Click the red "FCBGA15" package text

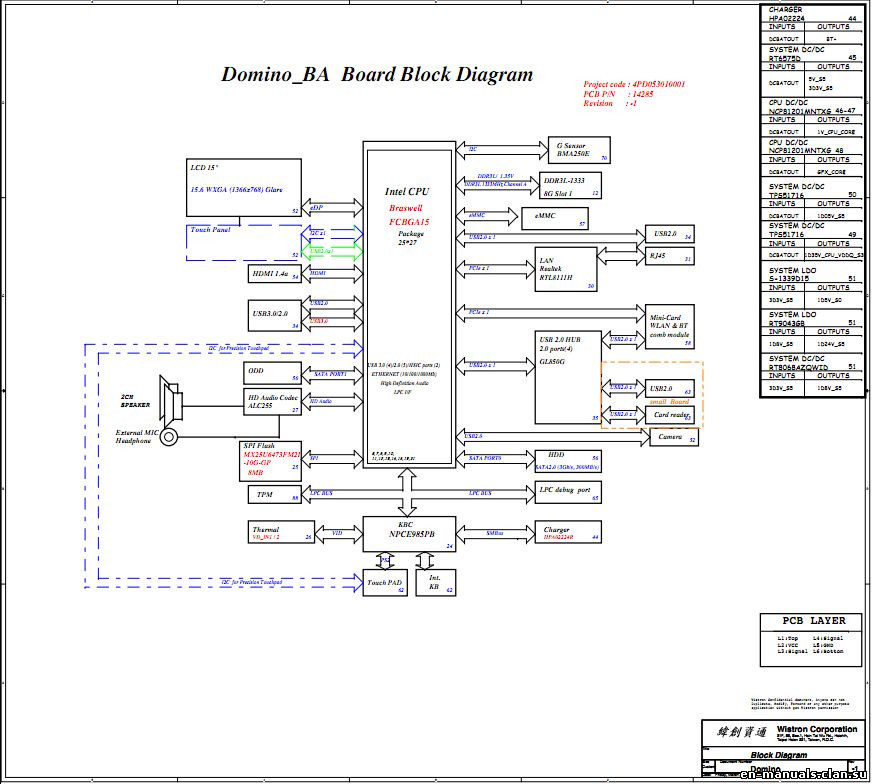coord(409,222)
